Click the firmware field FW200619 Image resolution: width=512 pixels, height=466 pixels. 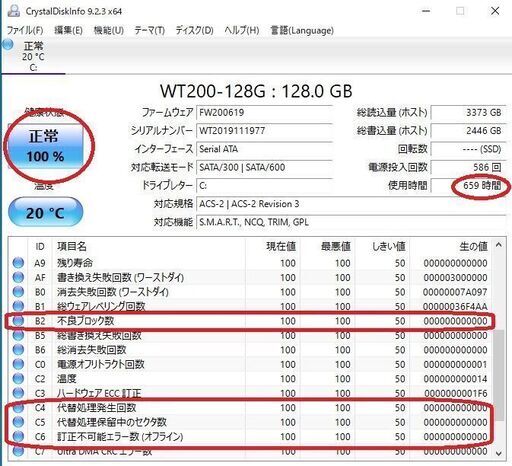(264, 112)
